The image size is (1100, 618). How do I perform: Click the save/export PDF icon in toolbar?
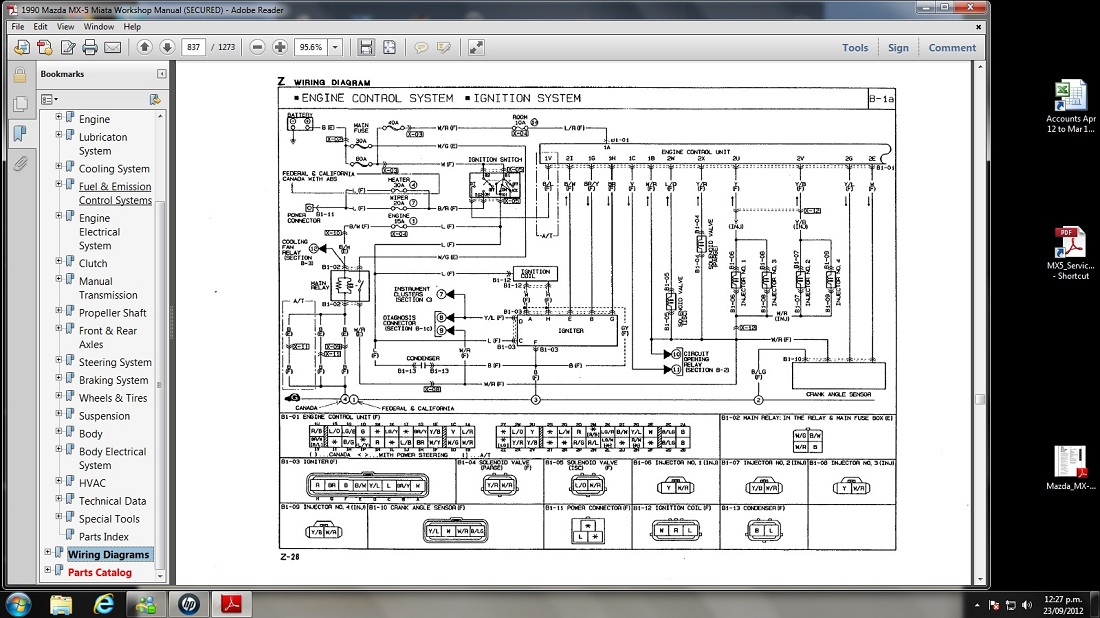click(x=22, y=47)
